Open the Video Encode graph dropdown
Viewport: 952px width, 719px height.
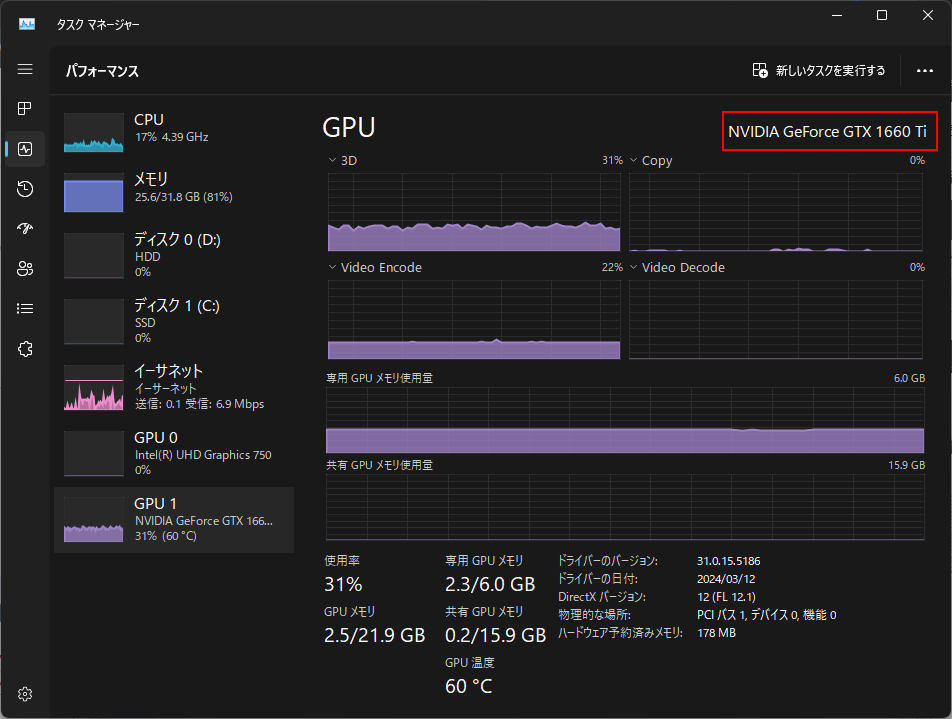[332, 267]
